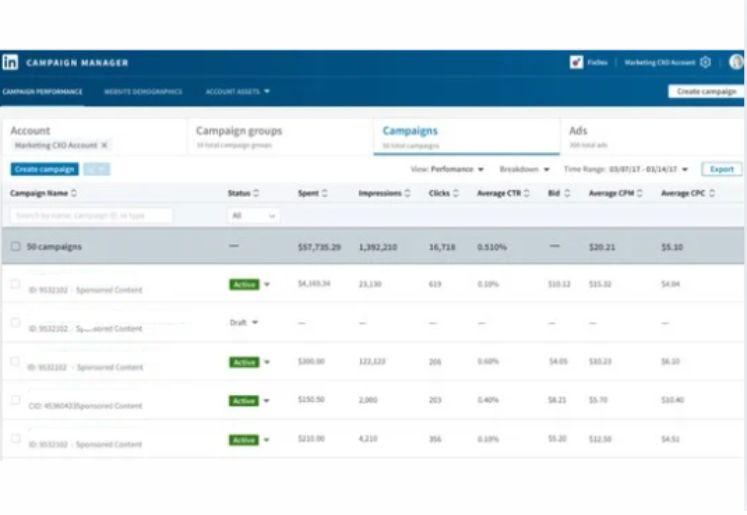Click the $4,193.34 spent cell
The image size is (747, 515).
point(314,284)
